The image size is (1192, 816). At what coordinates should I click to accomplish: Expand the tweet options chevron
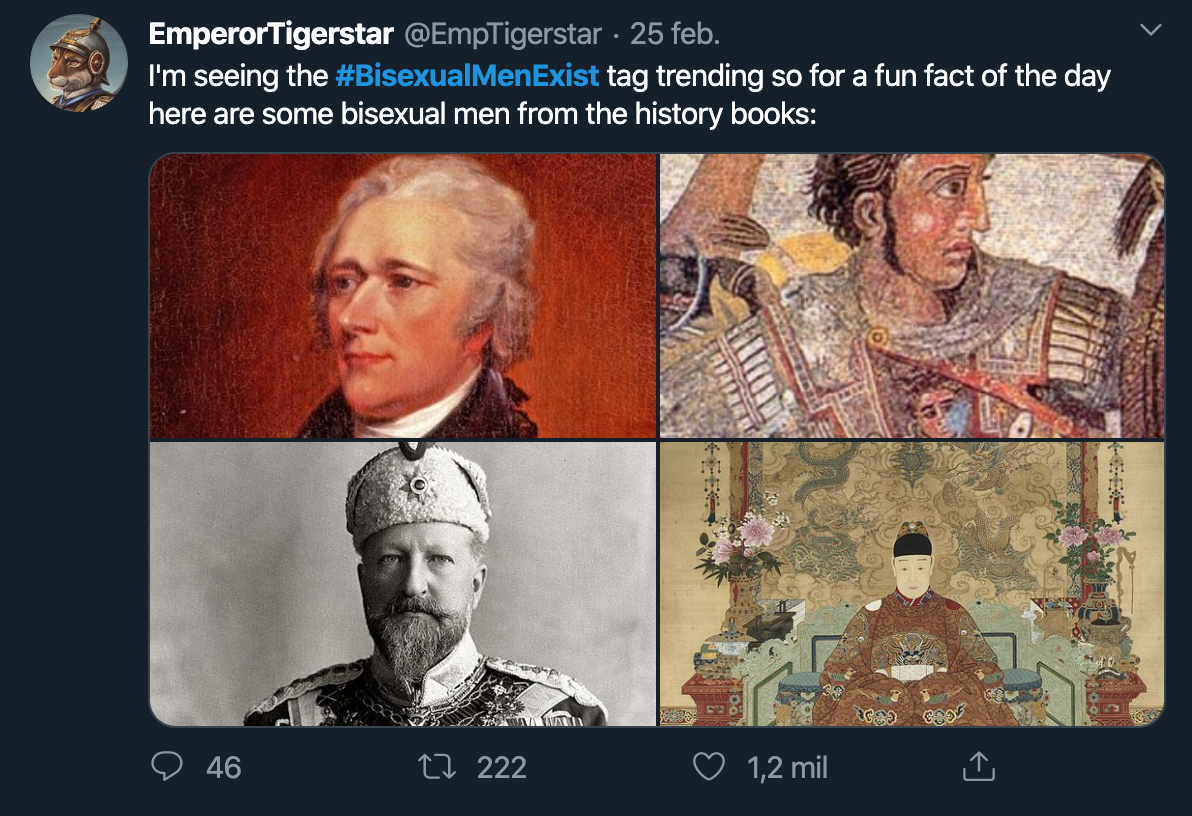(1151, 31)
